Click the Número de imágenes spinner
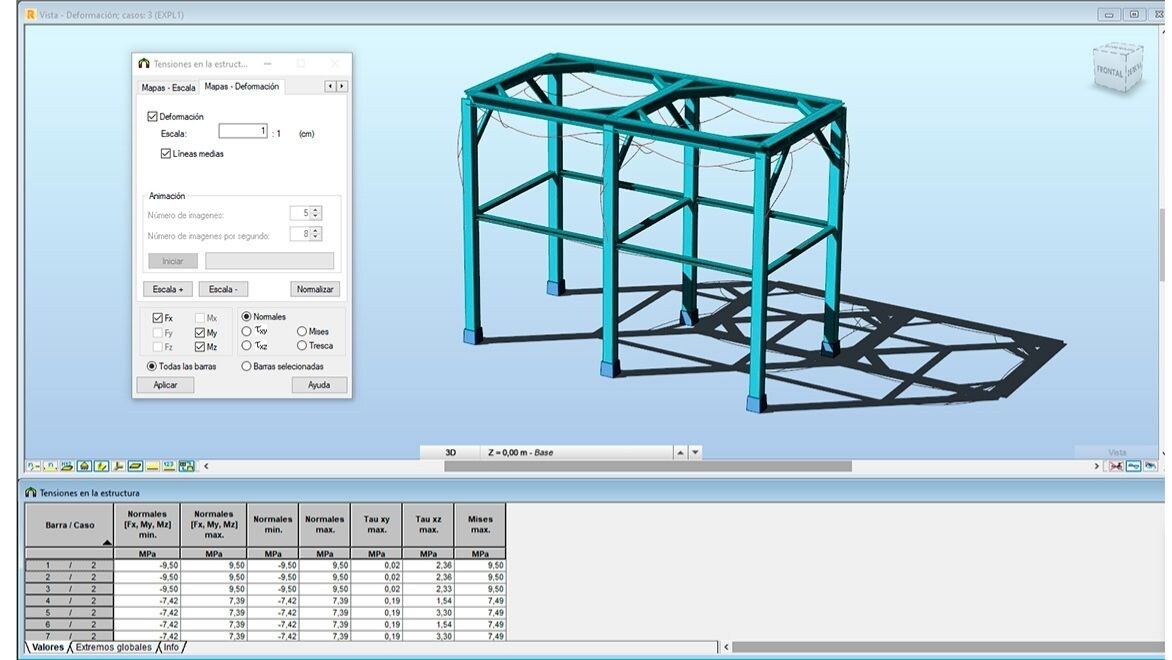This screenshot has width=1172, height=660. [315, 213]
